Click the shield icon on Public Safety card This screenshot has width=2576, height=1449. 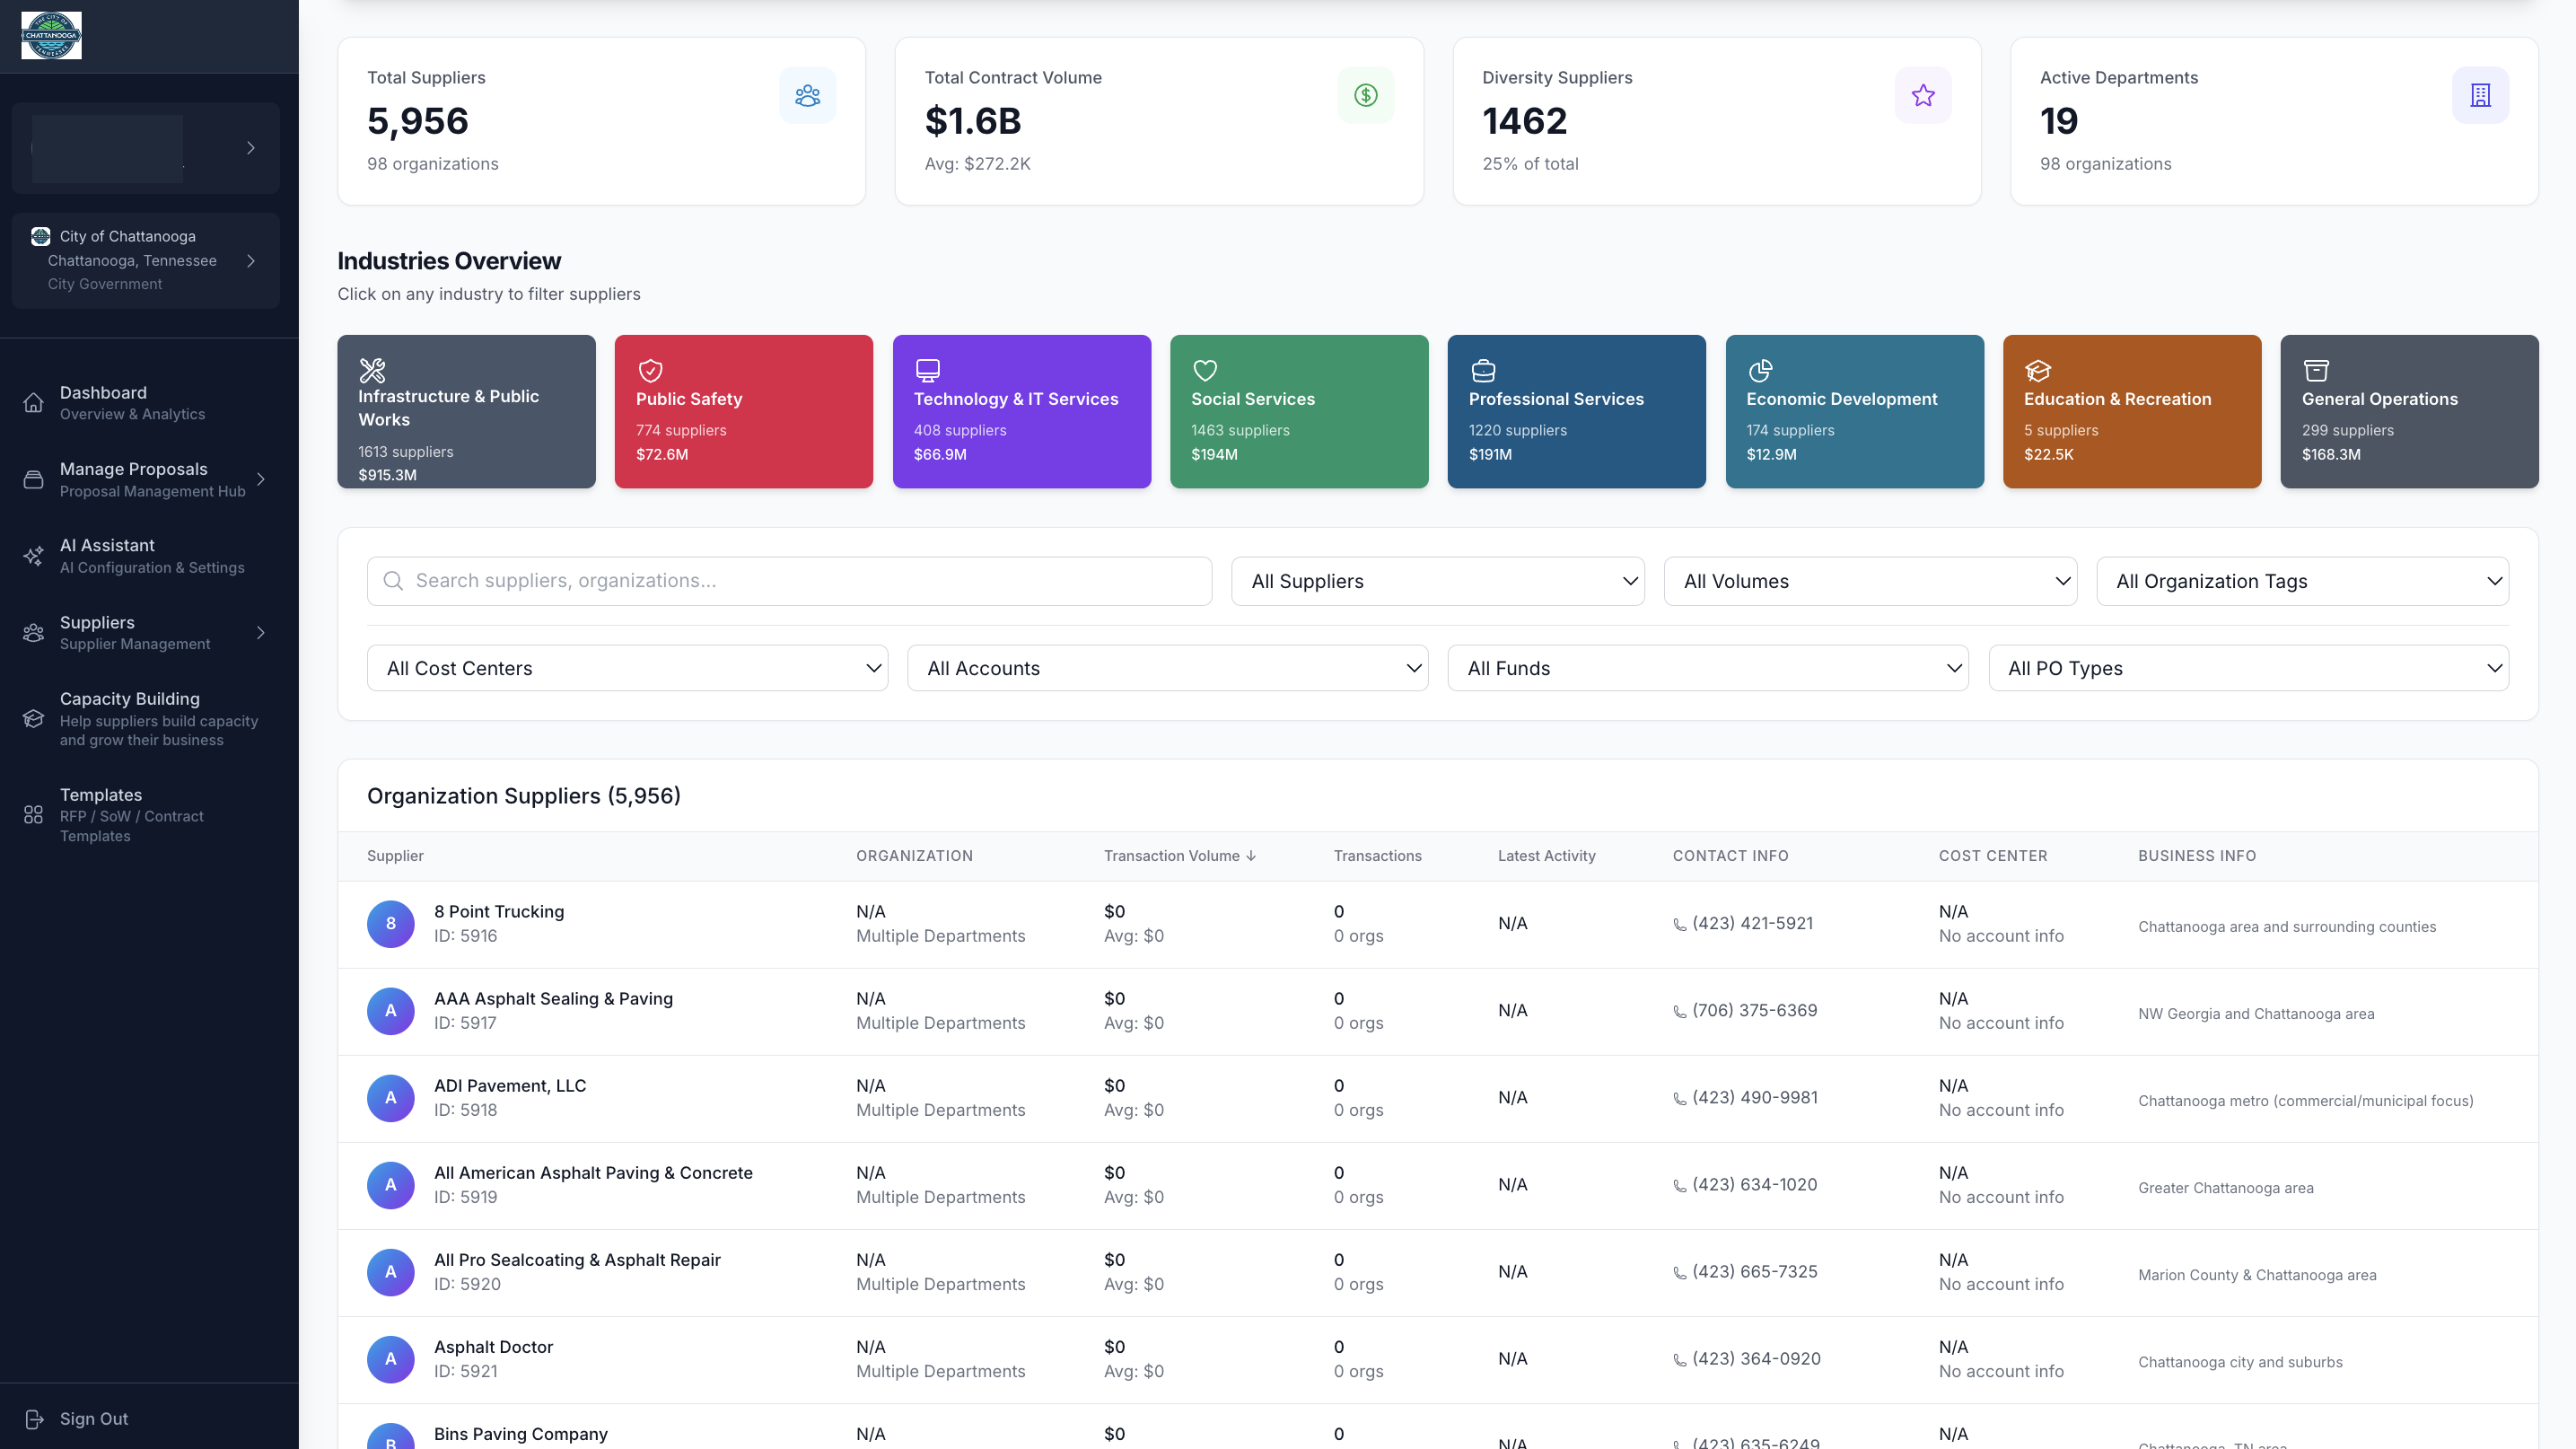(651, 369)
